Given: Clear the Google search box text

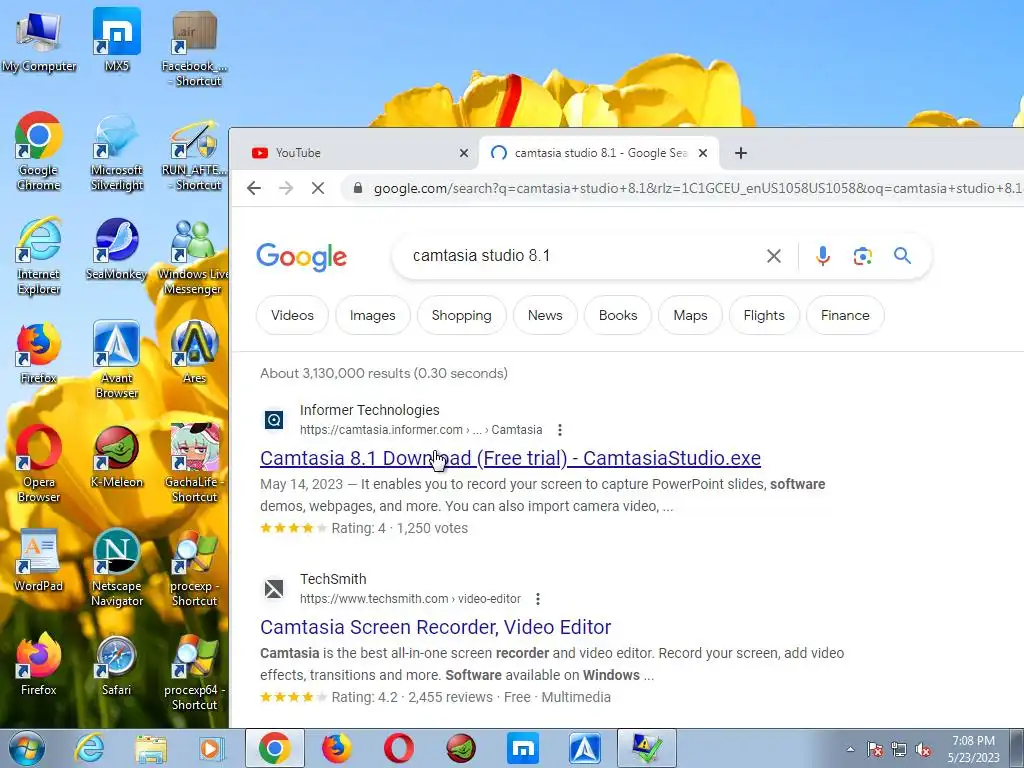Looking at the screenshot, I should click(x=774, y=255).
